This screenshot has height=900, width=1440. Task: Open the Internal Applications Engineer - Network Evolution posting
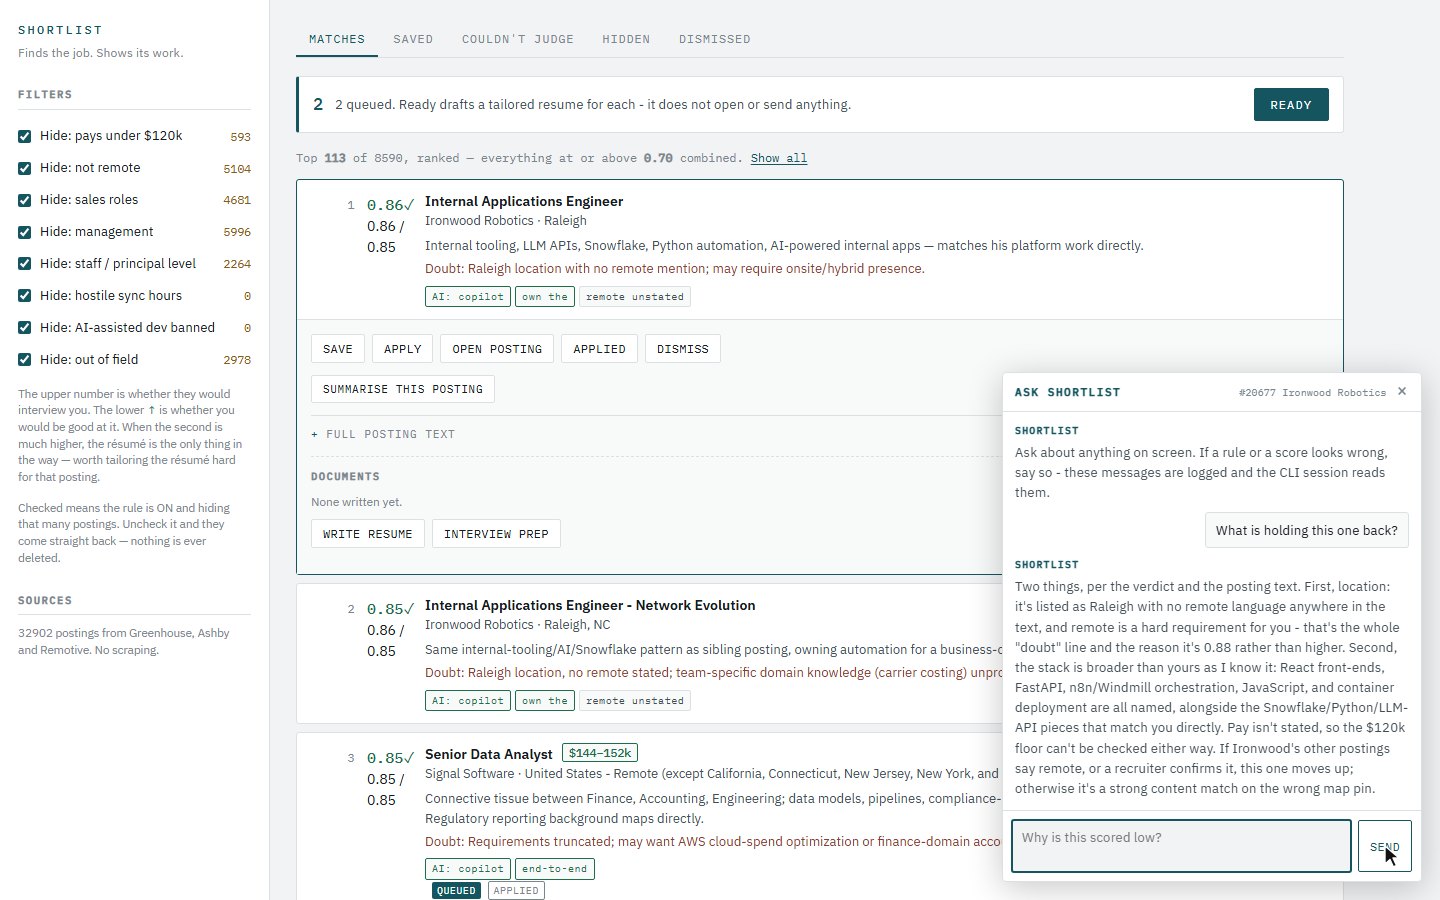click(590, 605)
